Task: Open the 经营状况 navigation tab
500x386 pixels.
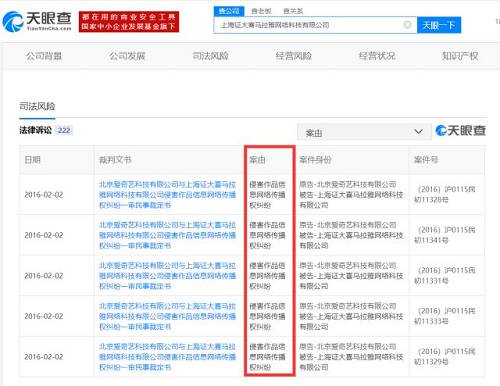Action: point(377,56)
